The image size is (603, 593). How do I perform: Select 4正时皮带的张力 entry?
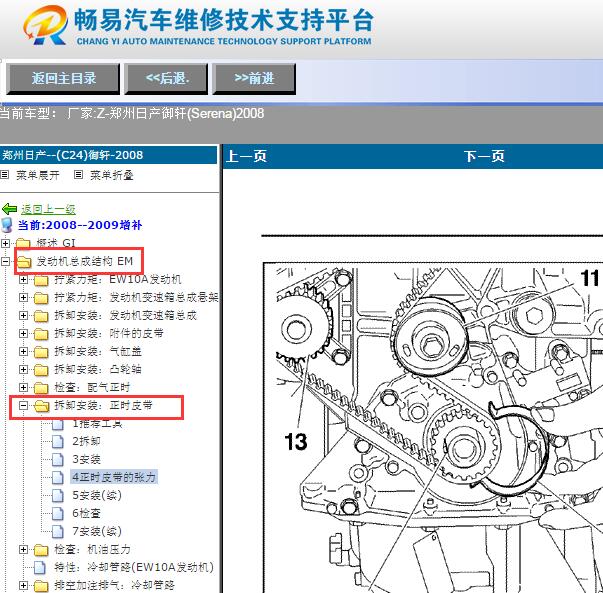point(114,477)
